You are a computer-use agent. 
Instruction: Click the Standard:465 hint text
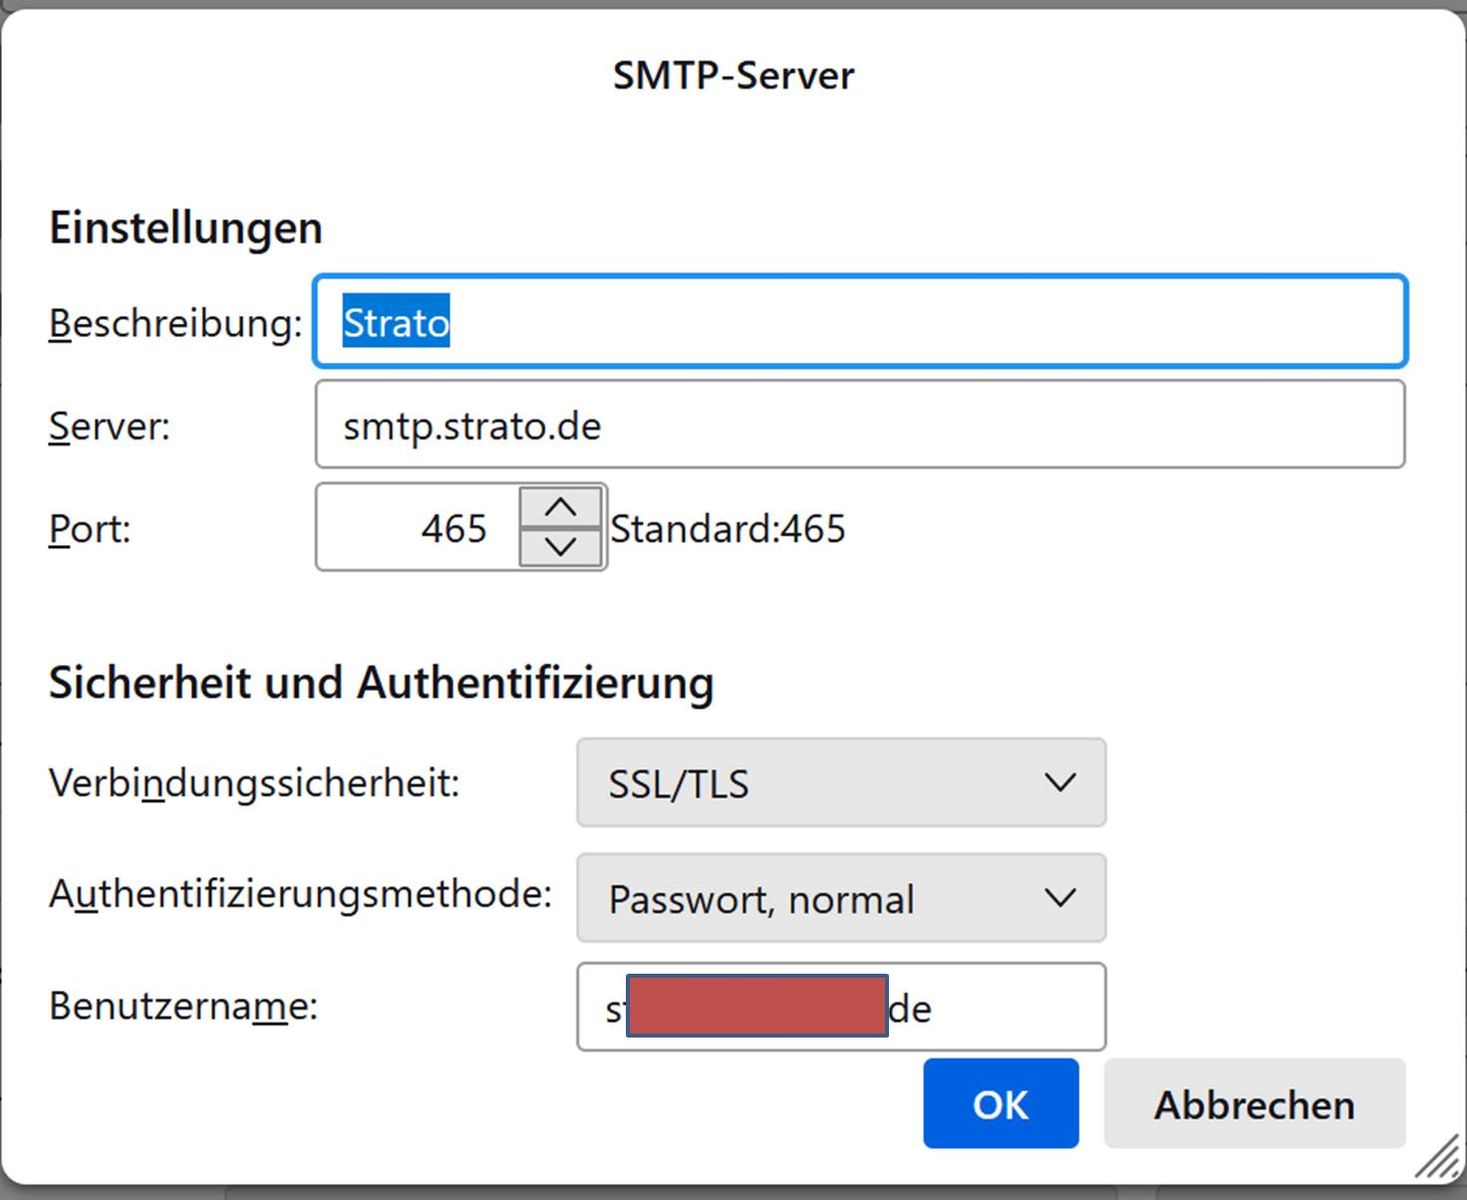tap(728, 528)
